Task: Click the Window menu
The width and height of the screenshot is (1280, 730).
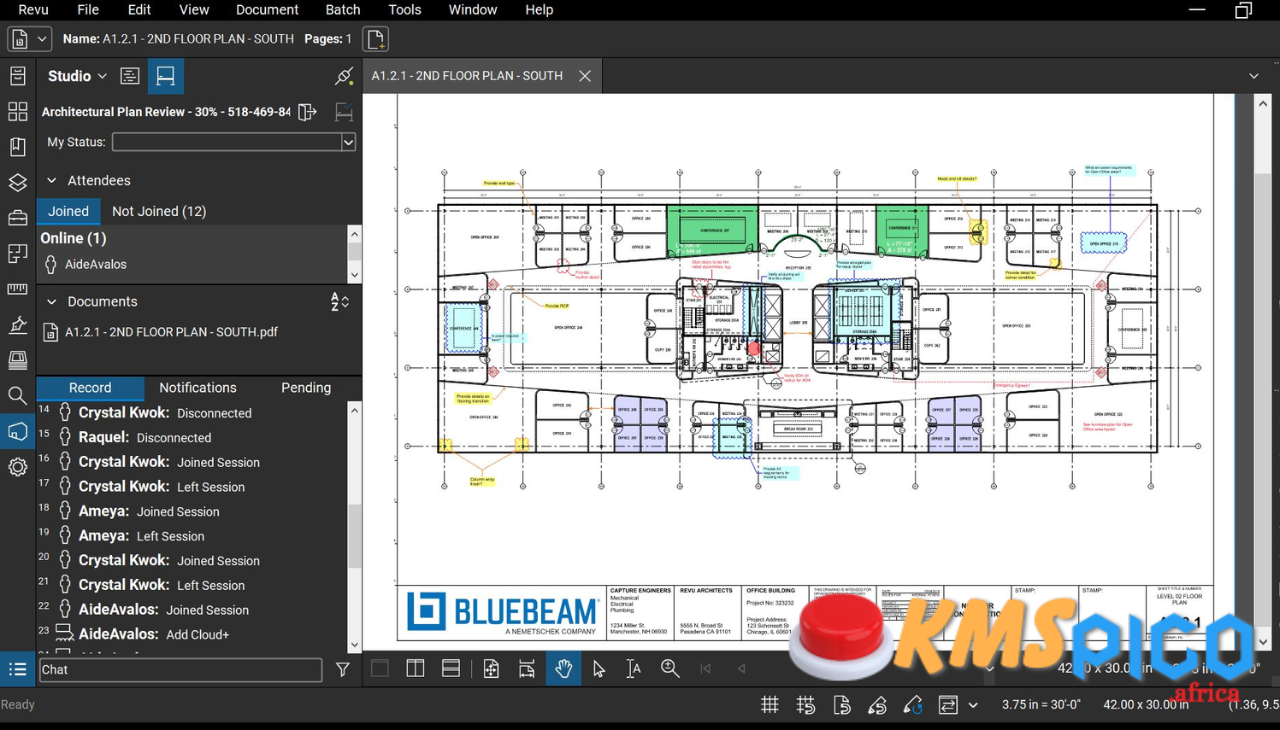Action: (473, 10)
